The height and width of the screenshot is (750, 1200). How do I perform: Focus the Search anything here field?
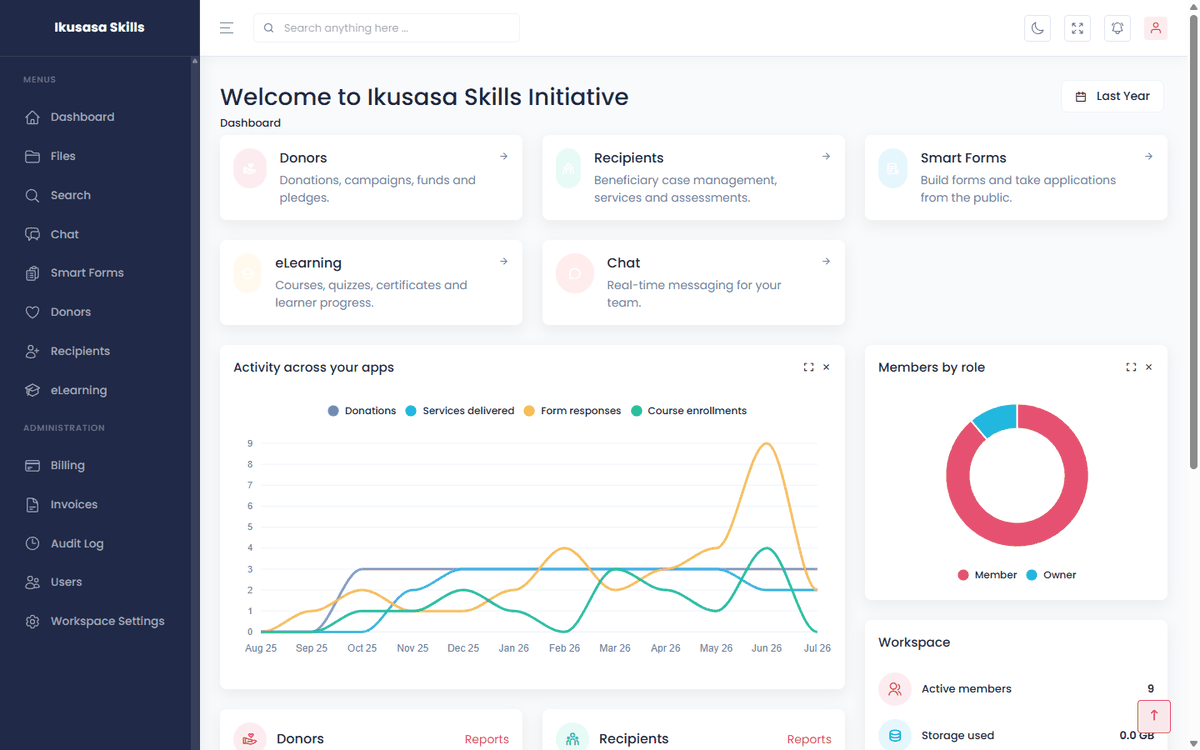click(x=386, y=28)
